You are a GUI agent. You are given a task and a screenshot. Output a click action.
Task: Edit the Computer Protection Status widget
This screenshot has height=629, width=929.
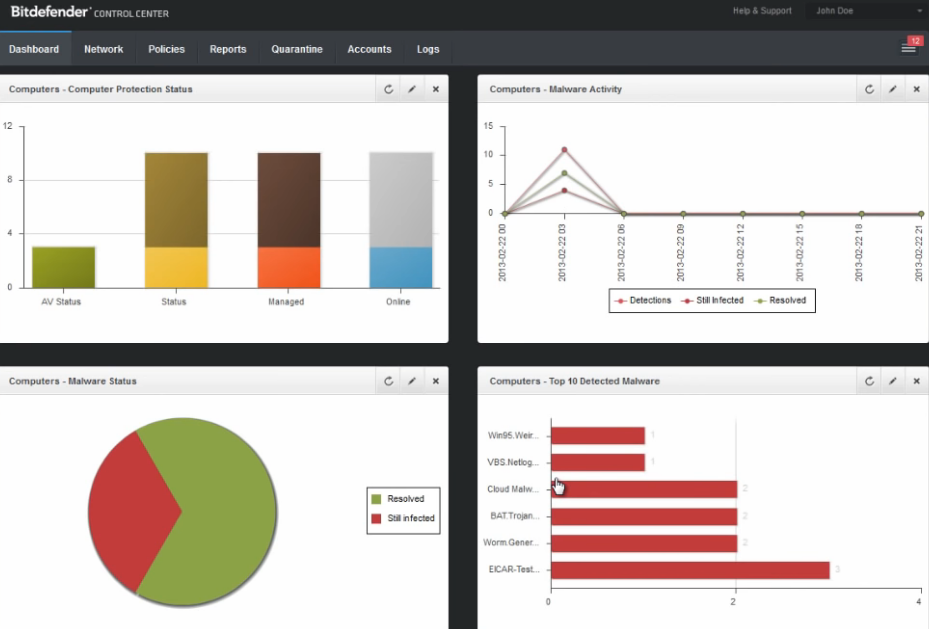pos(412,89)
